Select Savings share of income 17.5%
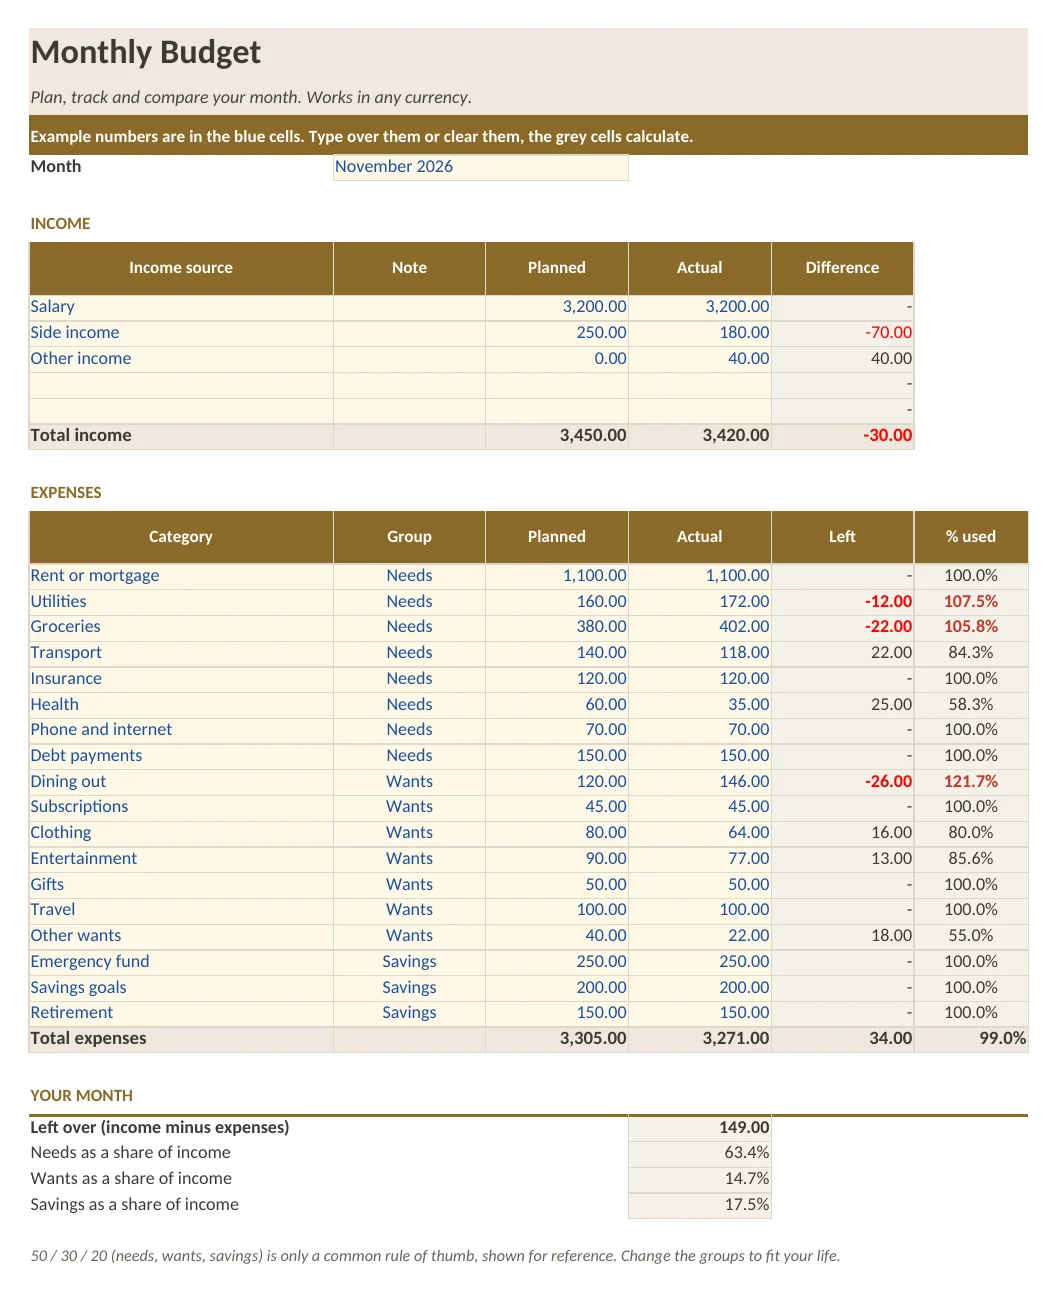 click(x=700, y=1205)
